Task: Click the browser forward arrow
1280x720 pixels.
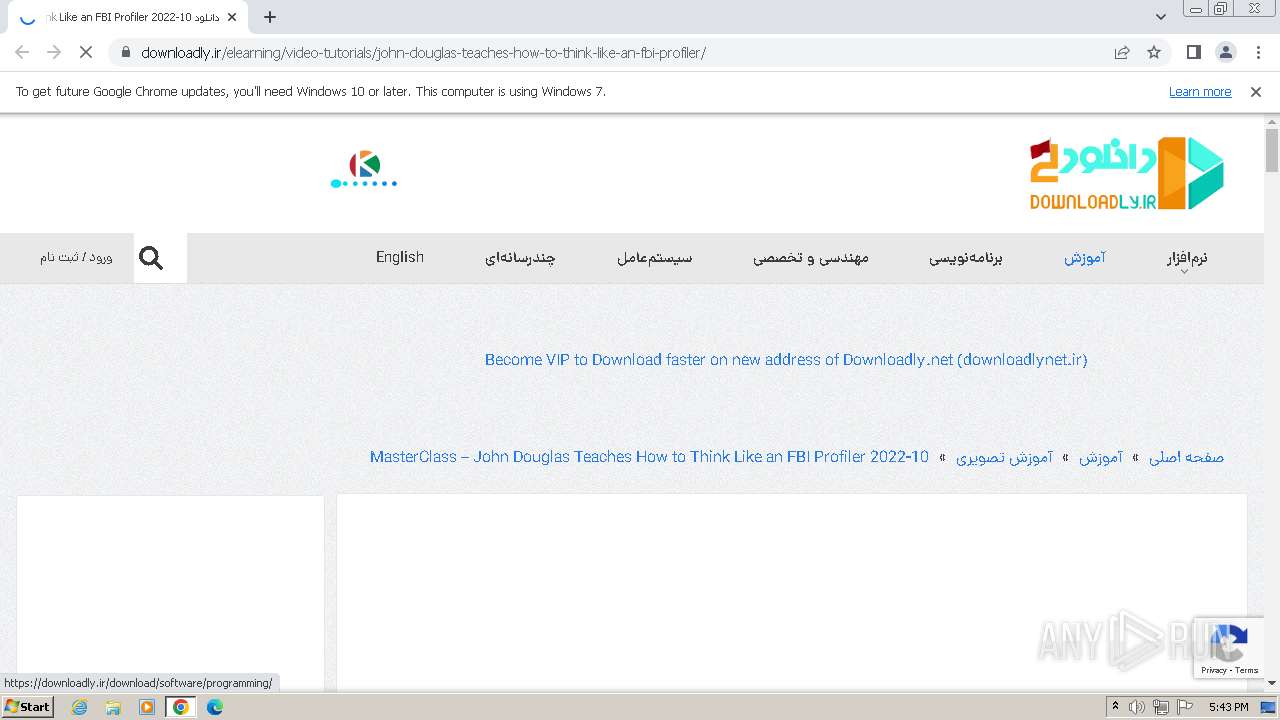Action: 54,52
